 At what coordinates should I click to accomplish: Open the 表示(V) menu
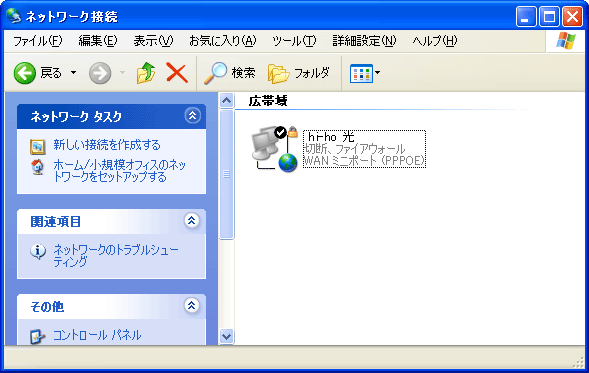pos(153,41)
